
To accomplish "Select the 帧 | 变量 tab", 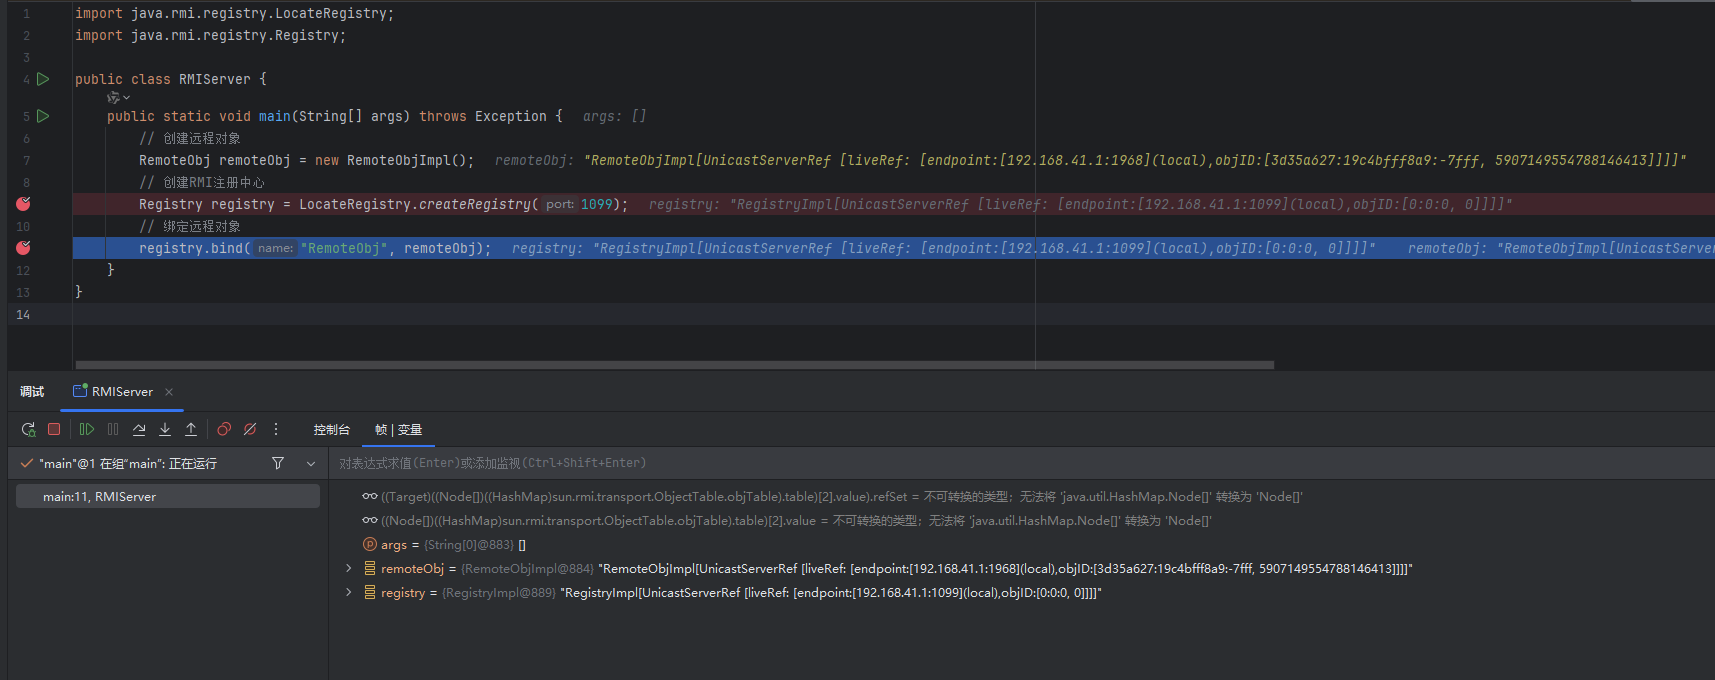I will (398, 430).
